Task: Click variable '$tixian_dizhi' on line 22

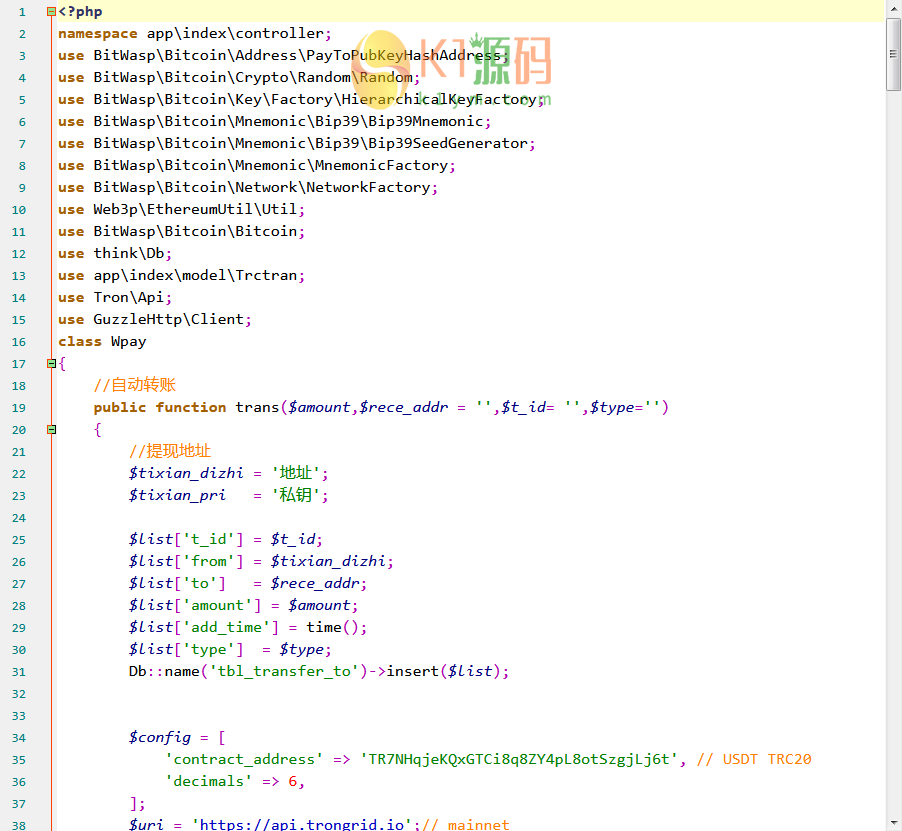Action: pyautogui.click(x=186, y=473)
